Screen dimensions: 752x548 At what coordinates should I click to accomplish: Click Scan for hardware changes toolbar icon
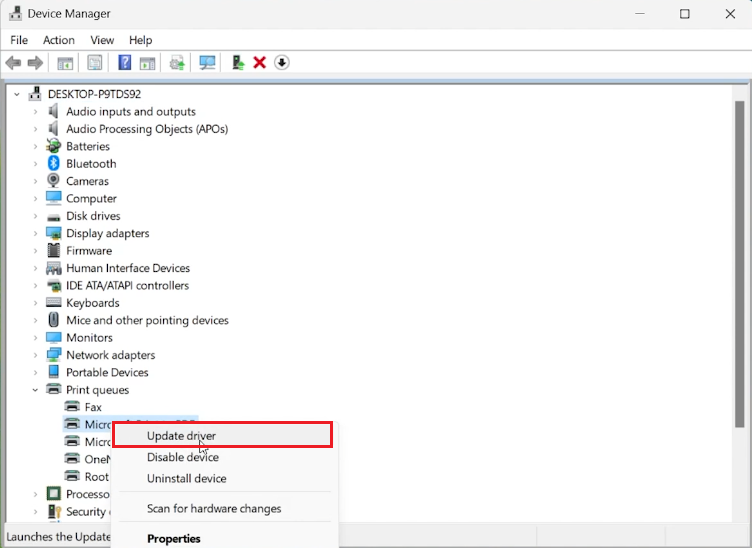point(208,63)
